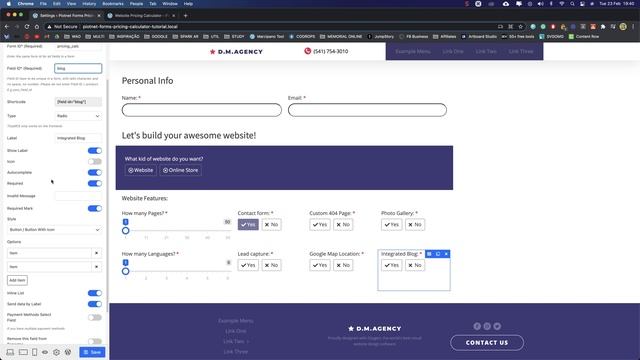Image resolution: width=640 pixels, height=360 pixels.
Task: Select Yes for Google Map Location
Action: [x=320, y=265]
